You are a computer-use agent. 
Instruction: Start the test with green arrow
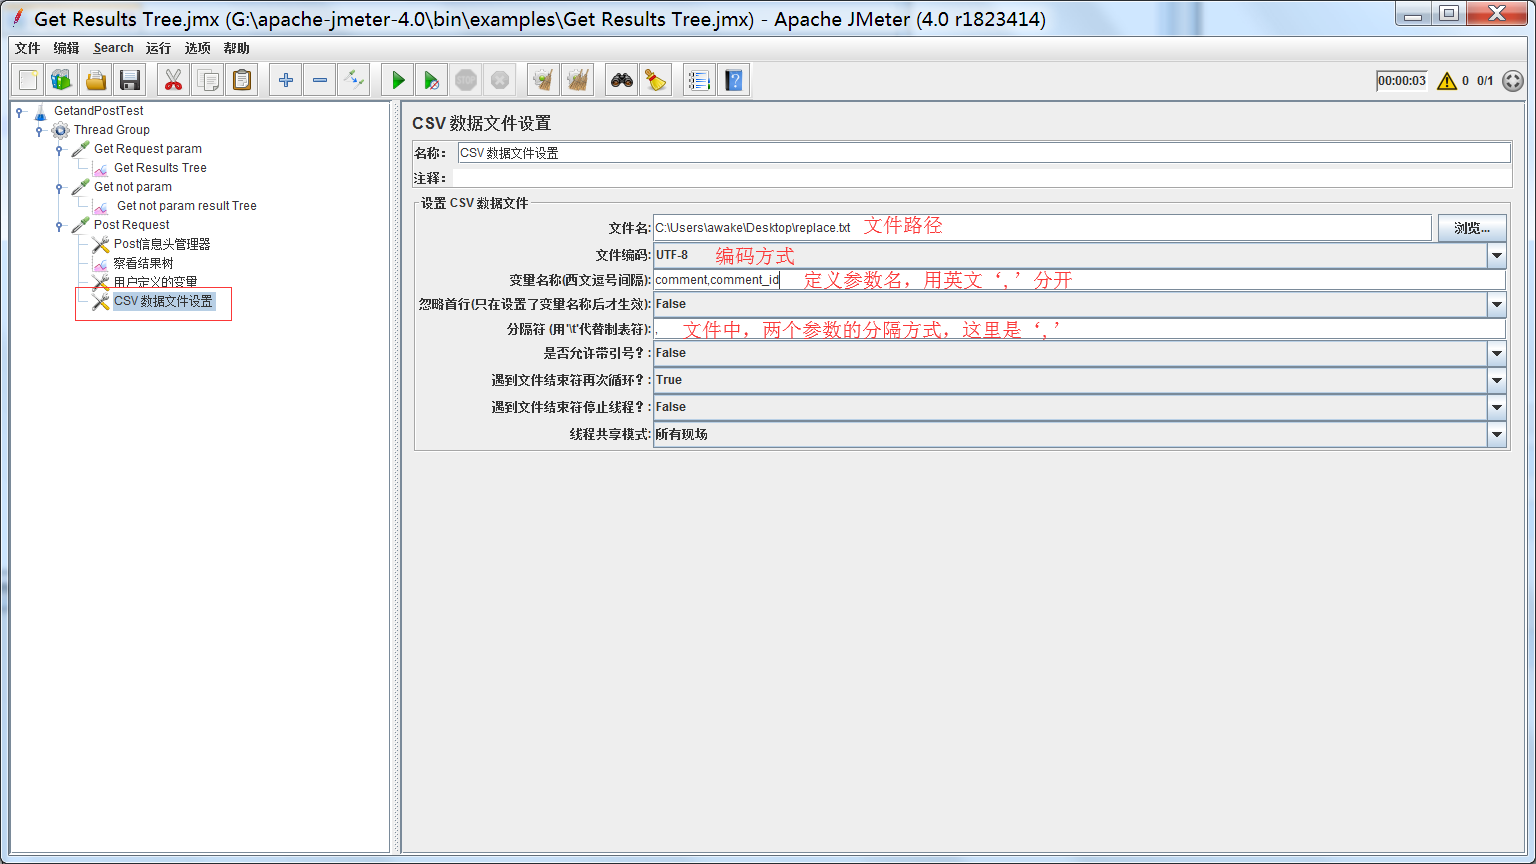pos(398,80)
